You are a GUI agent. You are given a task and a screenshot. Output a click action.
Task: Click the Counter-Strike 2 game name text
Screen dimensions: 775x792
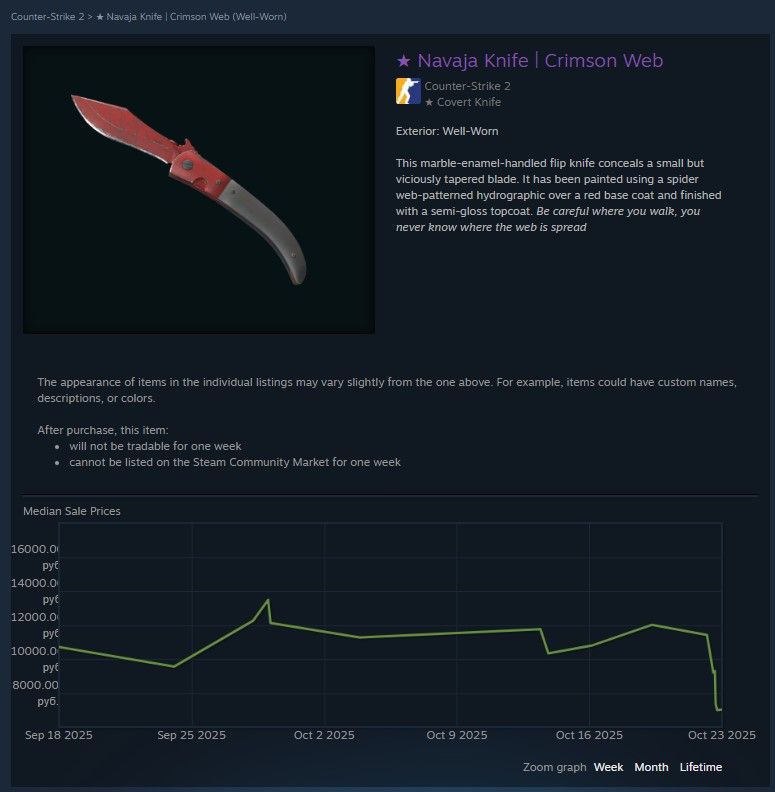(x=467, y=86)
